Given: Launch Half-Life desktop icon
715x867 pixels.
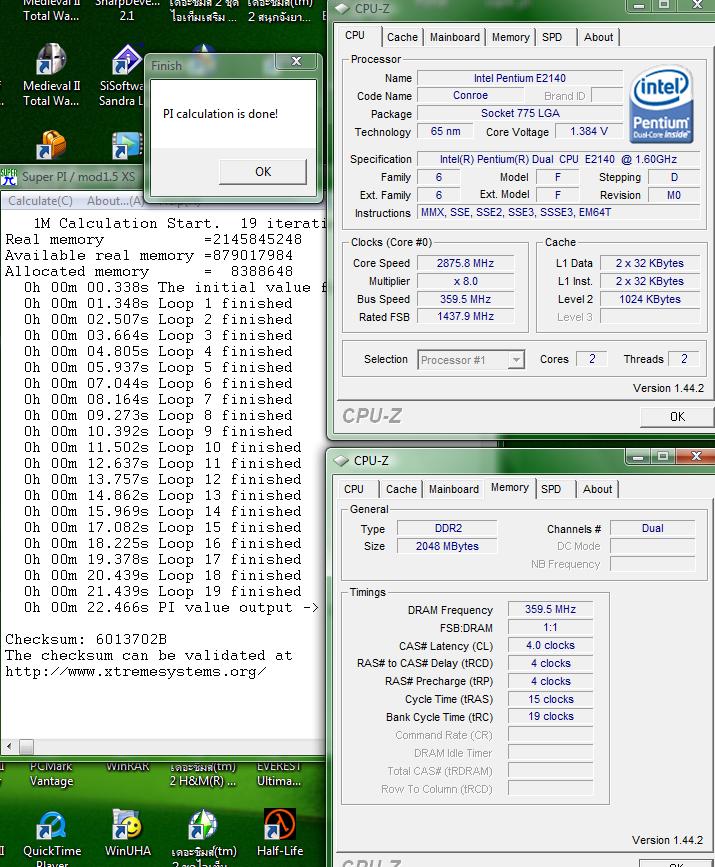Looking at the screenshot, I should (280, 833).
